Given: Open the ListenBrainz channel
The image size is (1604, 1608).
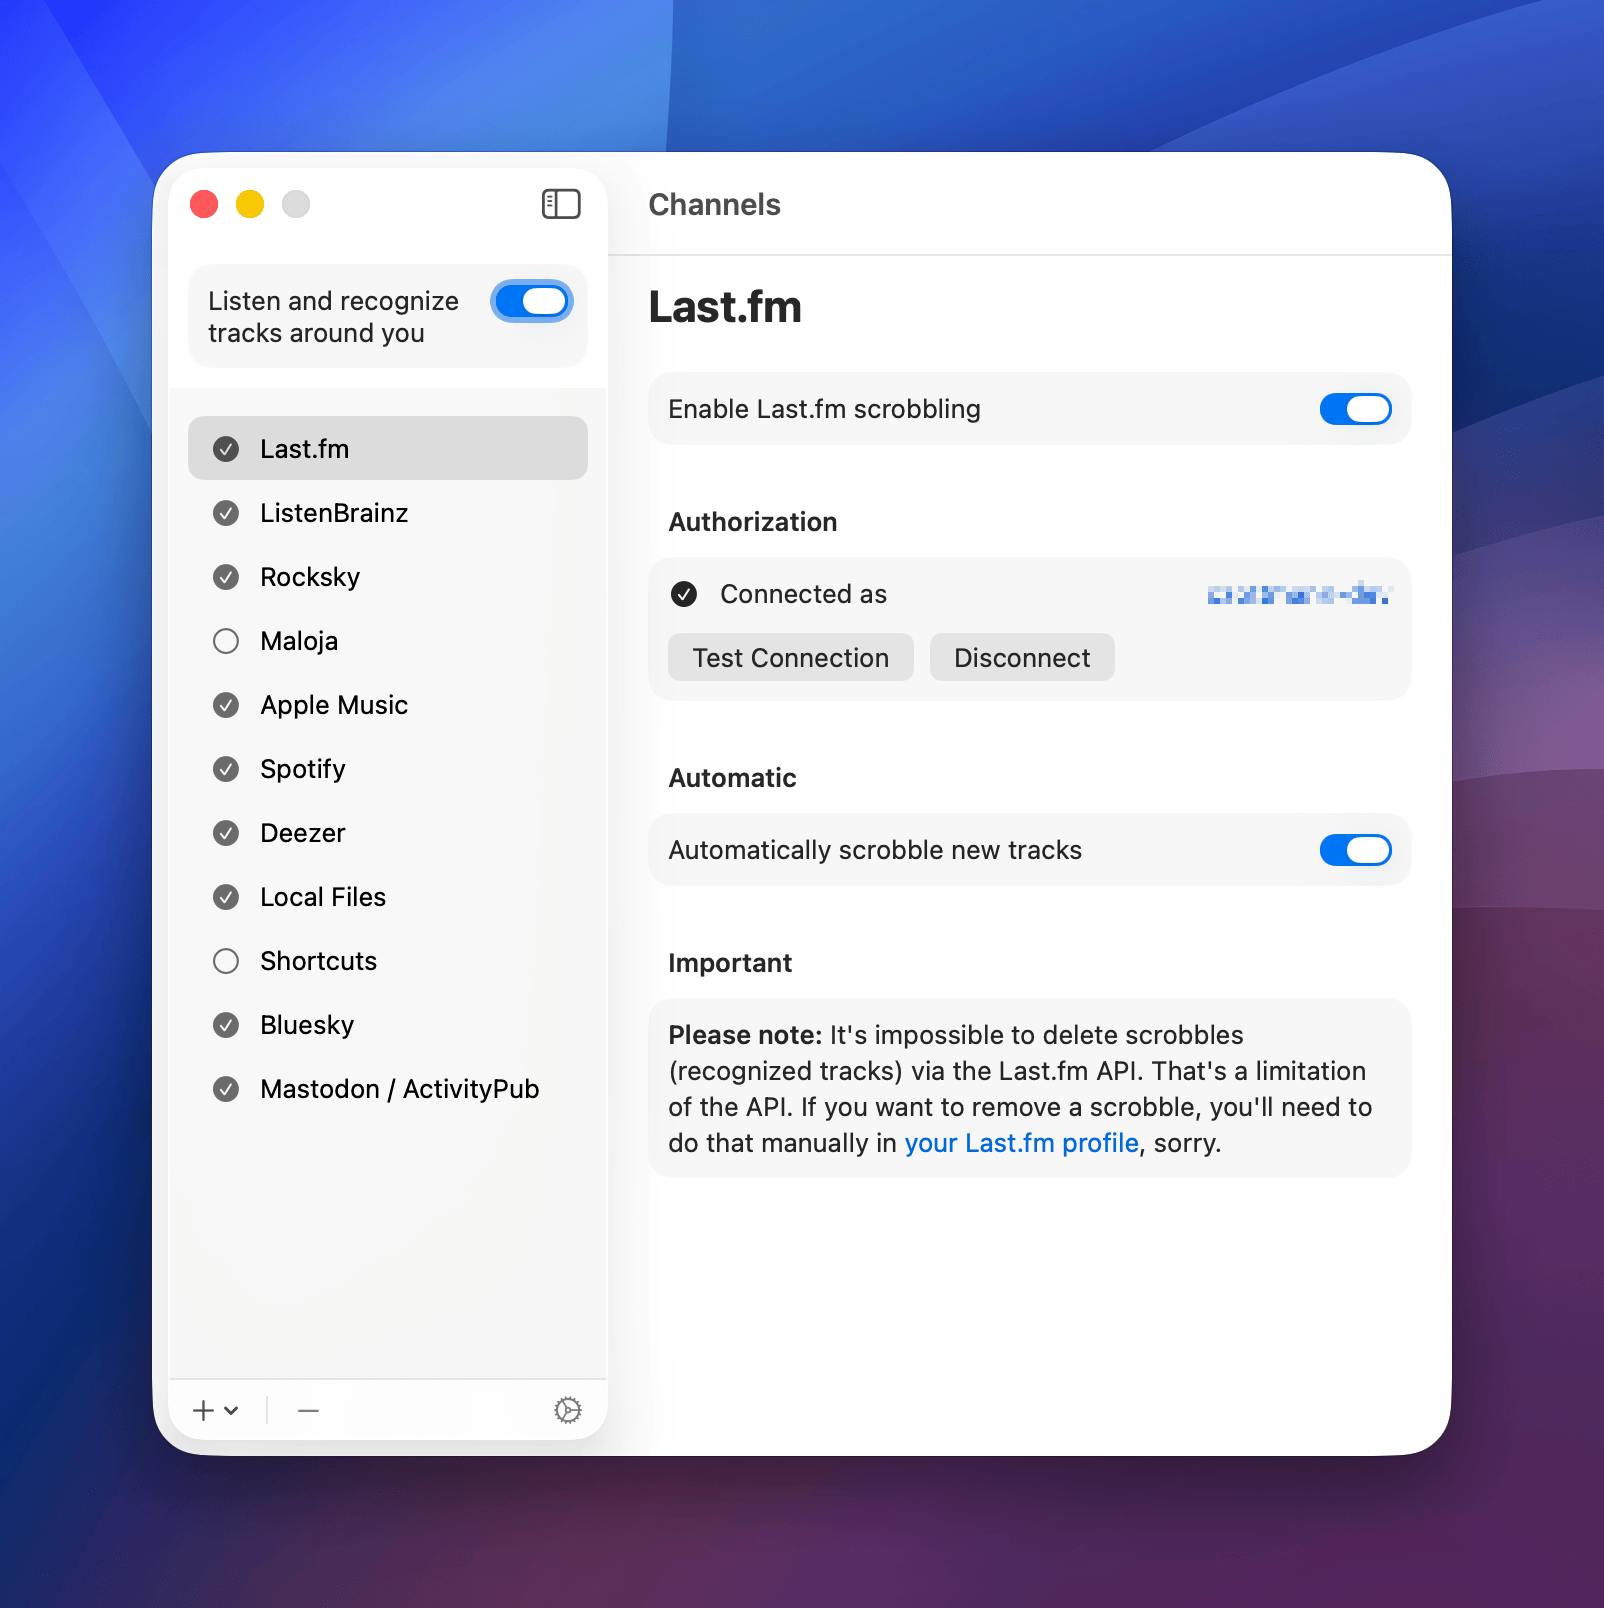Looking at the screenshot, I should click(388, 513).
